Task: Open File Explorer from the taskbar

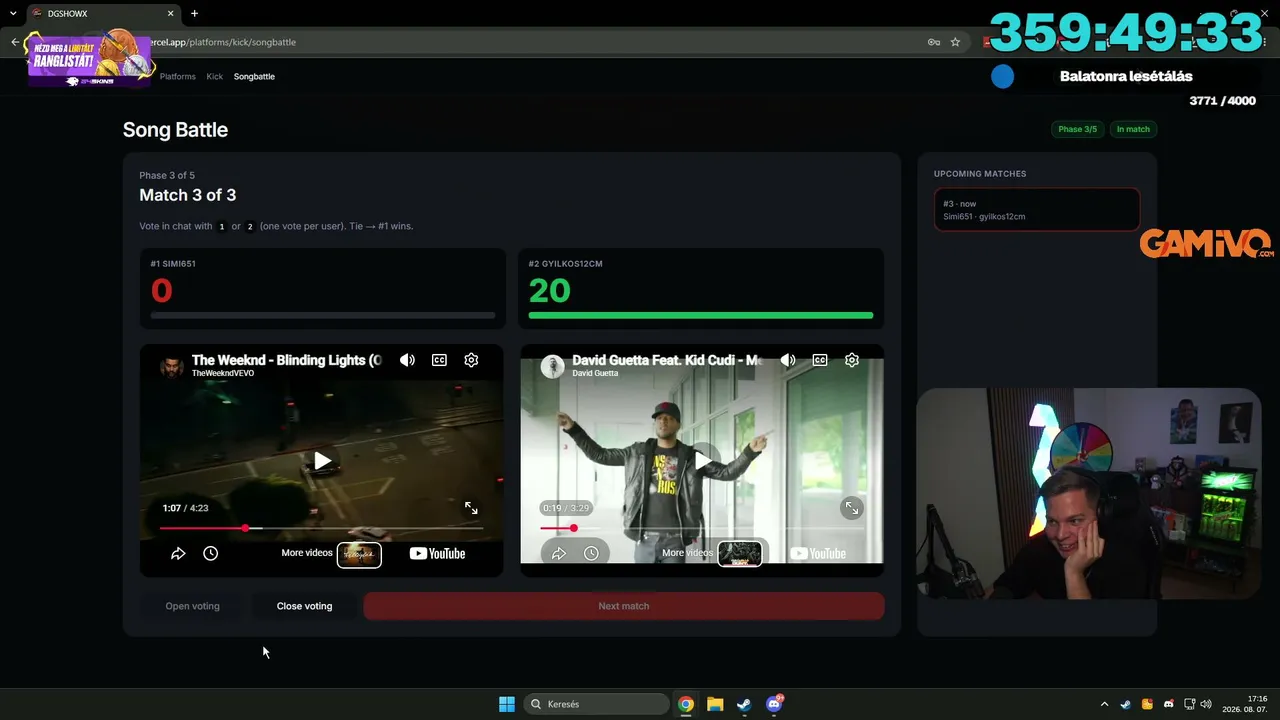Action: coord(715,704)
